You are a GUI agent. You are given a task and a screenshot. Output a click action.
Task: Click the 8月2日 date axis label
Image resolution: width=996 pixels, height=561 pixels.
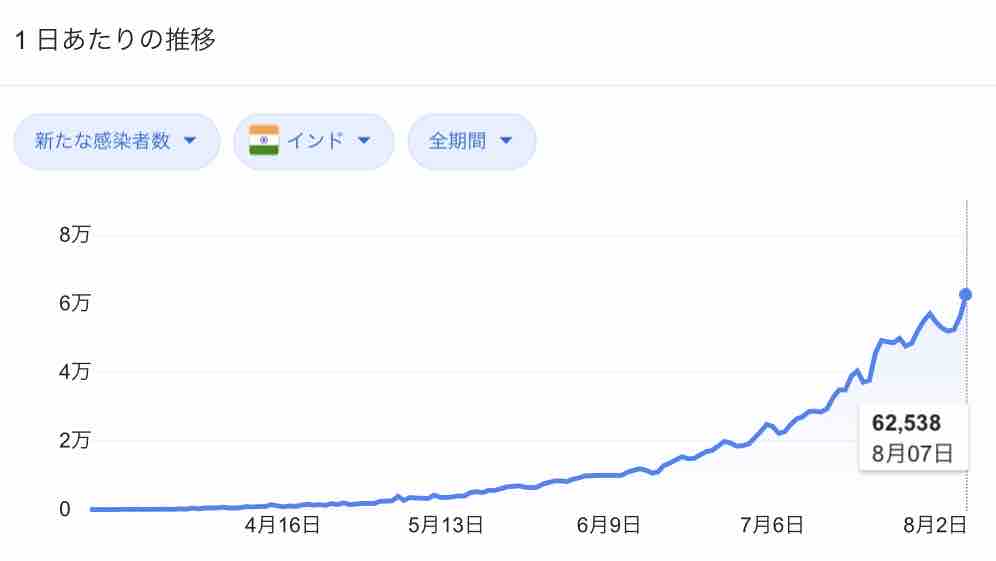935,525
